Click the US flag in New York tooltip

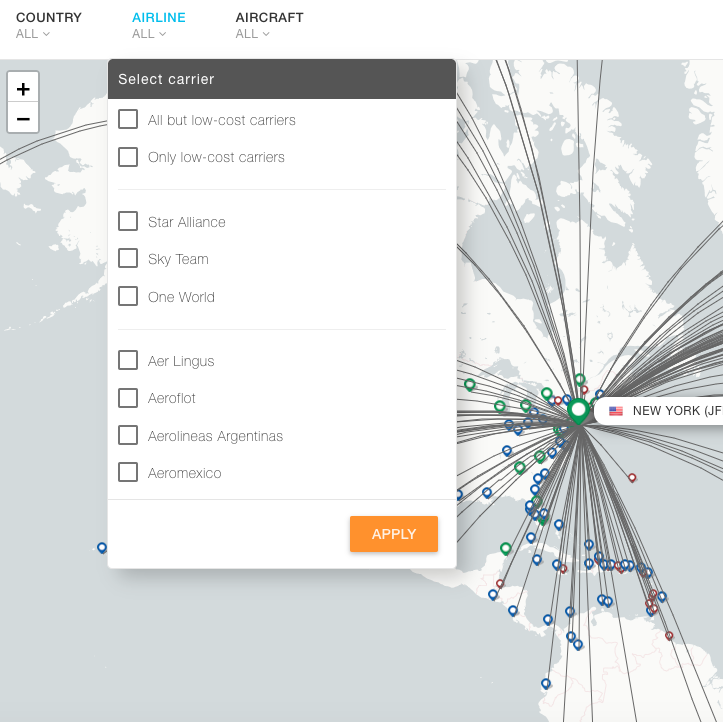tap(616, 411)
